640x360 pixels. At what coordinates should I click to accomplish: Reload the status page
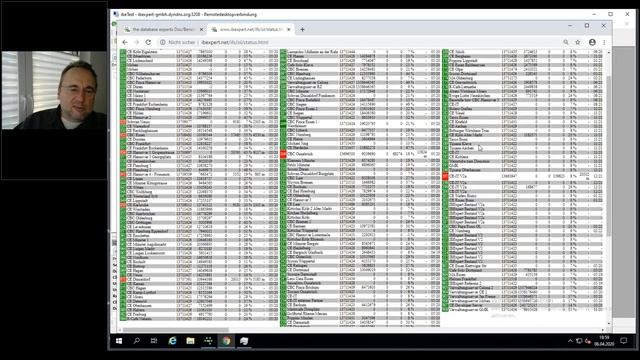pos(148,42)
